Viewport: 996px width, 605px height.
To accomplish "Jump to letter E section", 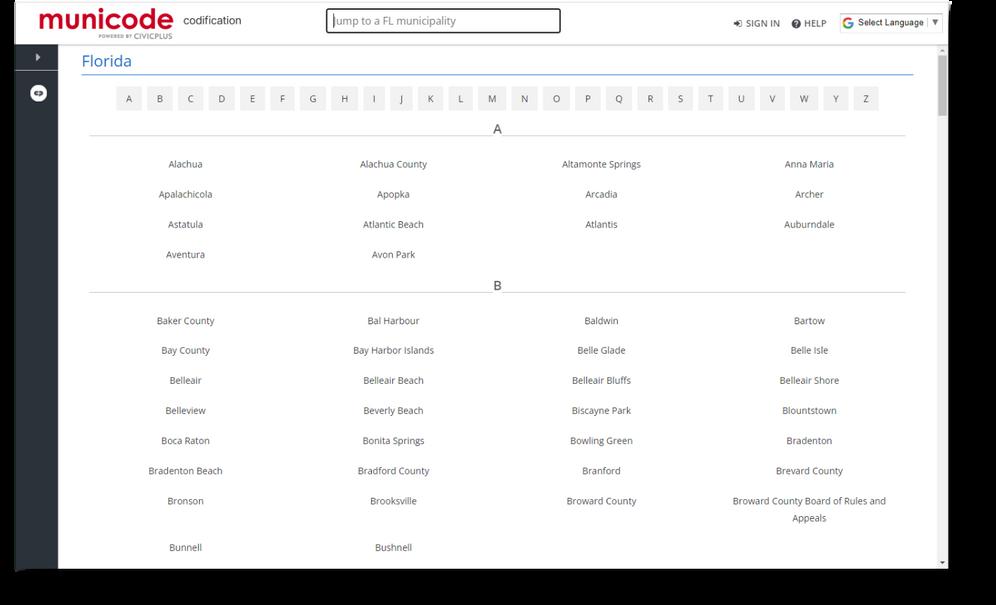I will tap(252, 99).
